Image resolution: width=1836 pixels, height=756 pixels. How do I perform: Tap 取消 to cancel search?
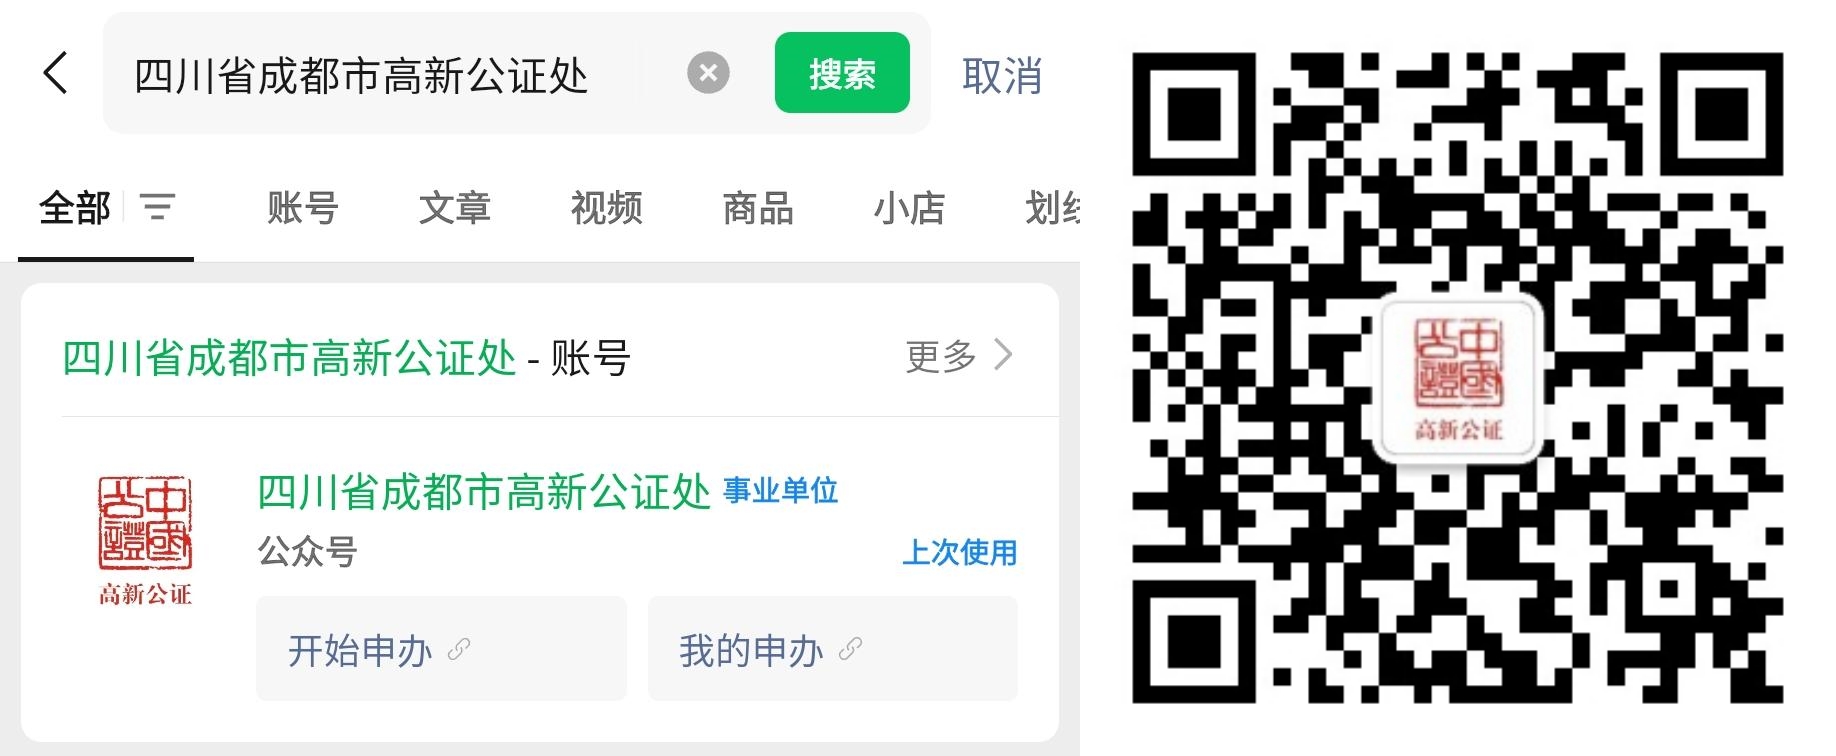point(1002,75)
